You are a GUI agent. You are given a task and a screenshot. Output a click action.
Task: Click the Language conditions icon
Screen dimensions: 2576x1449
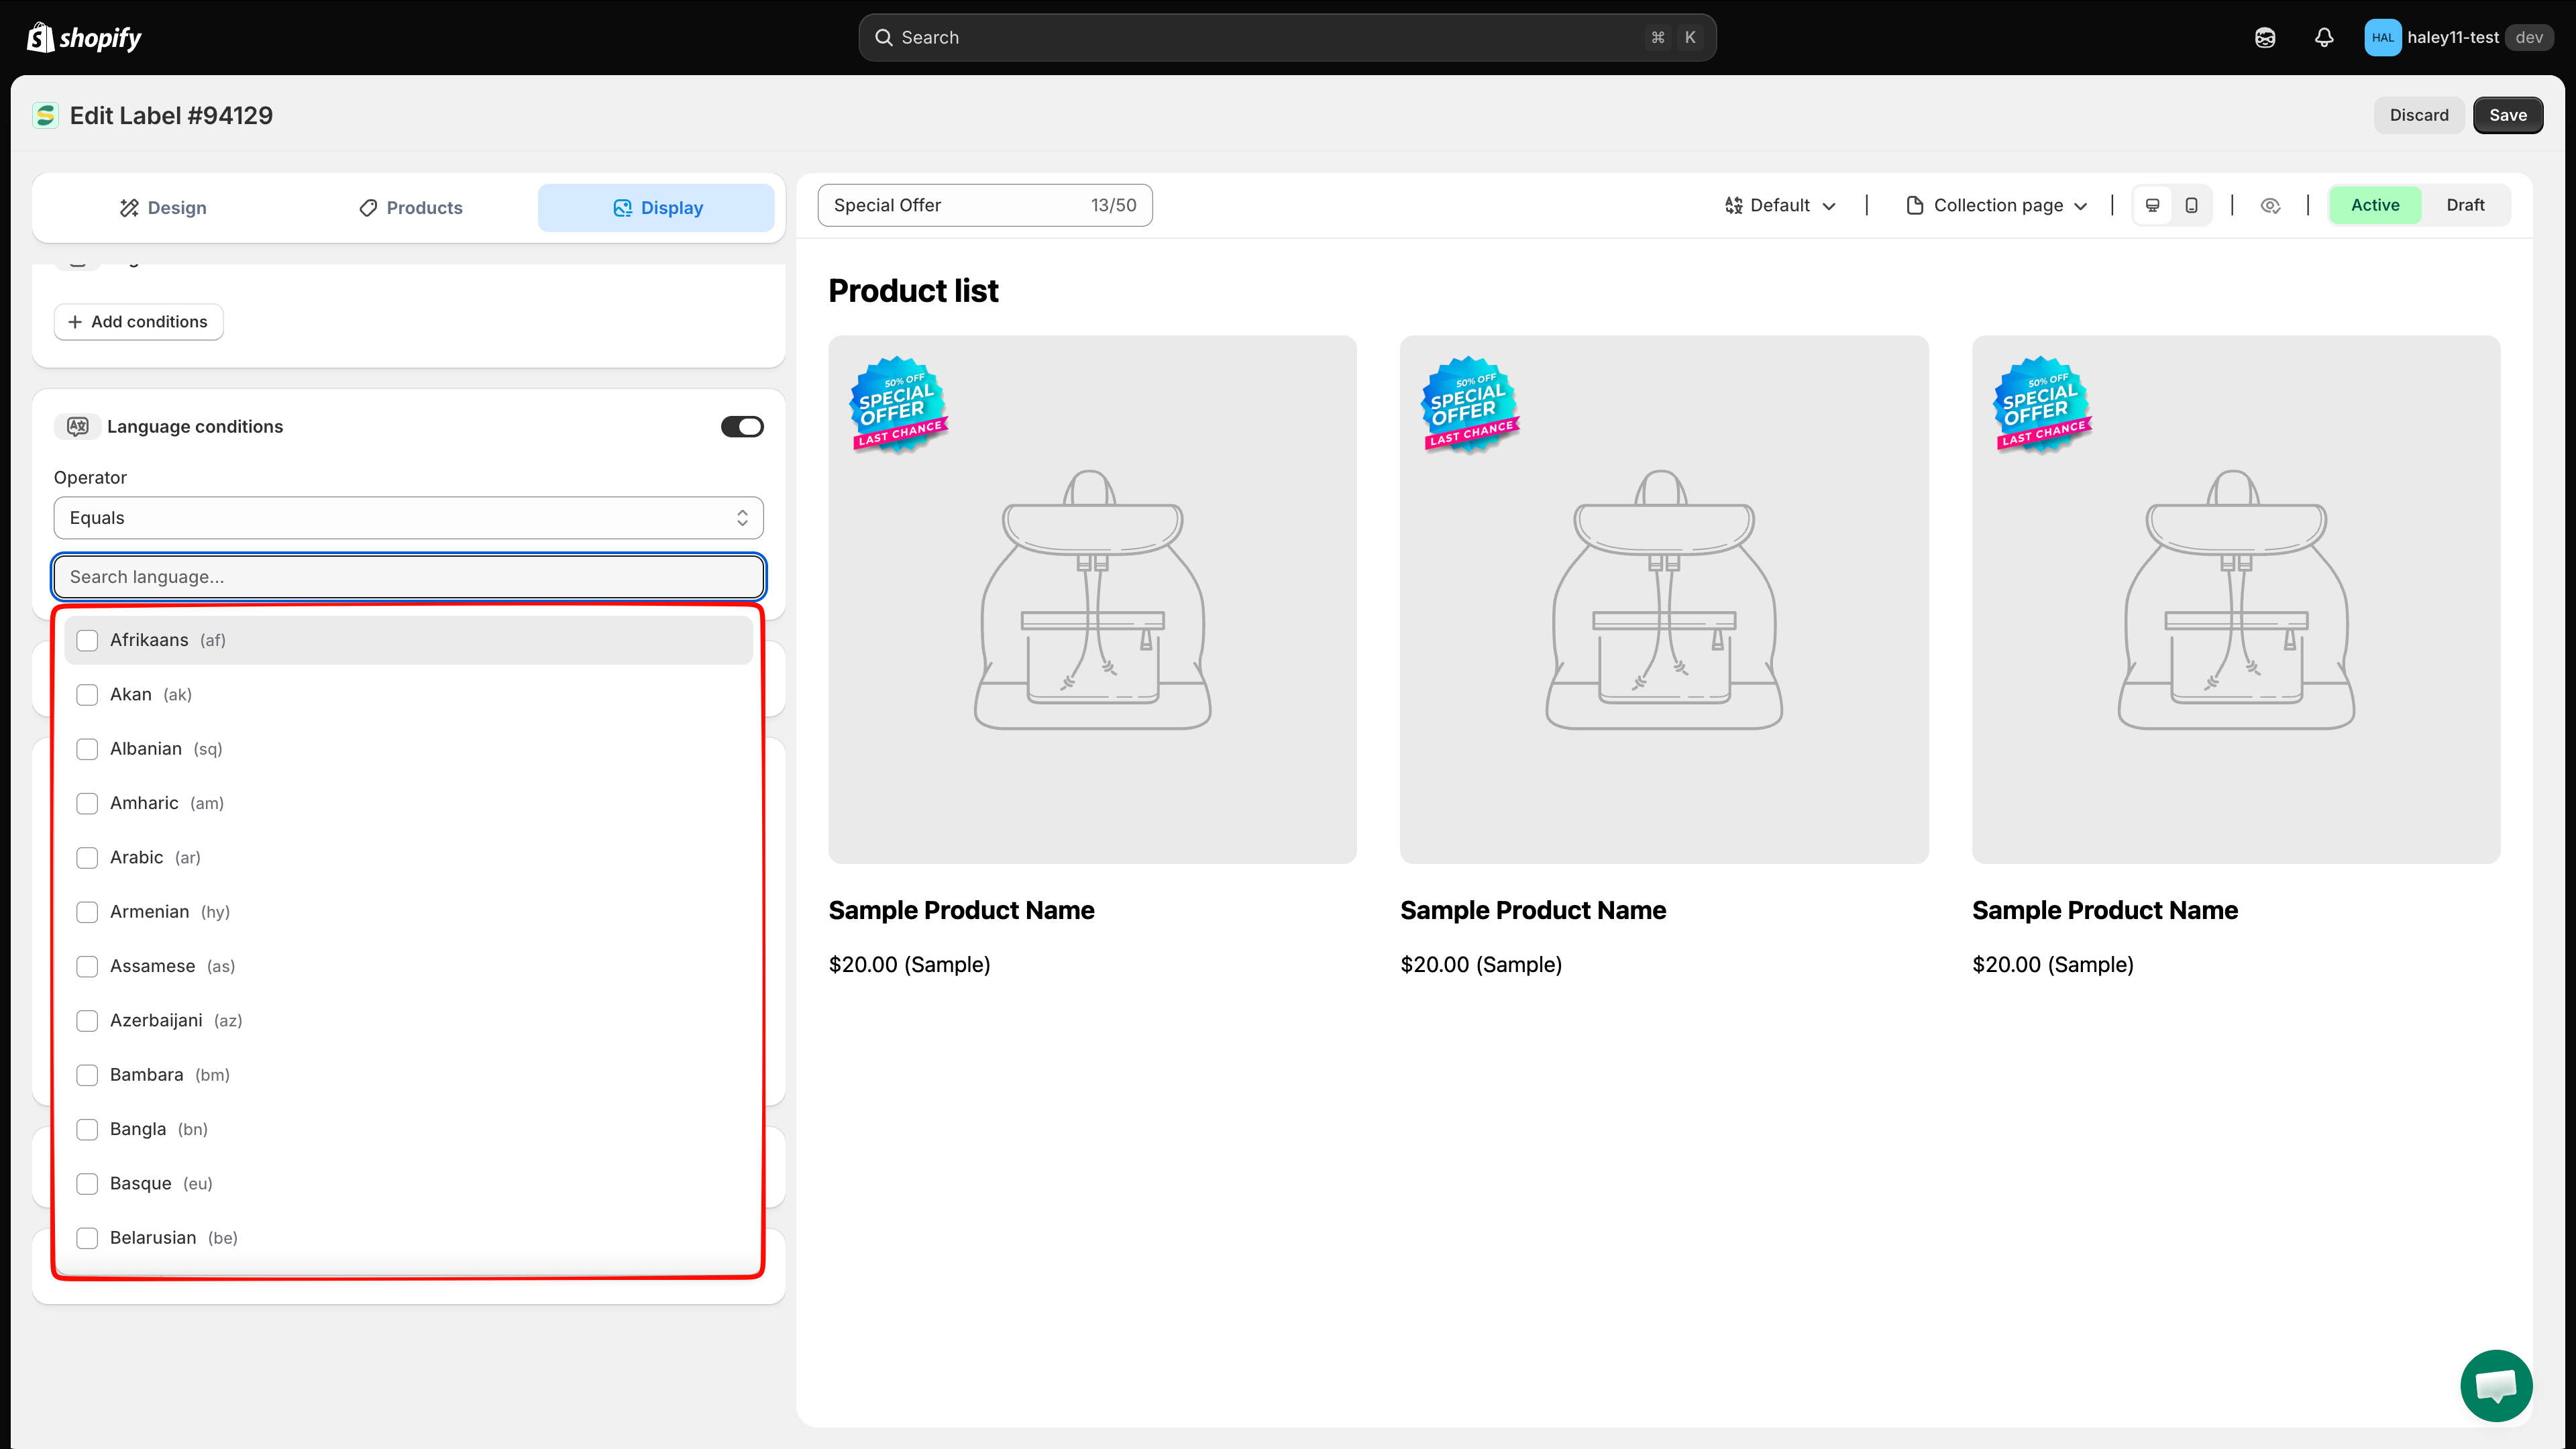tap(77, 427)
